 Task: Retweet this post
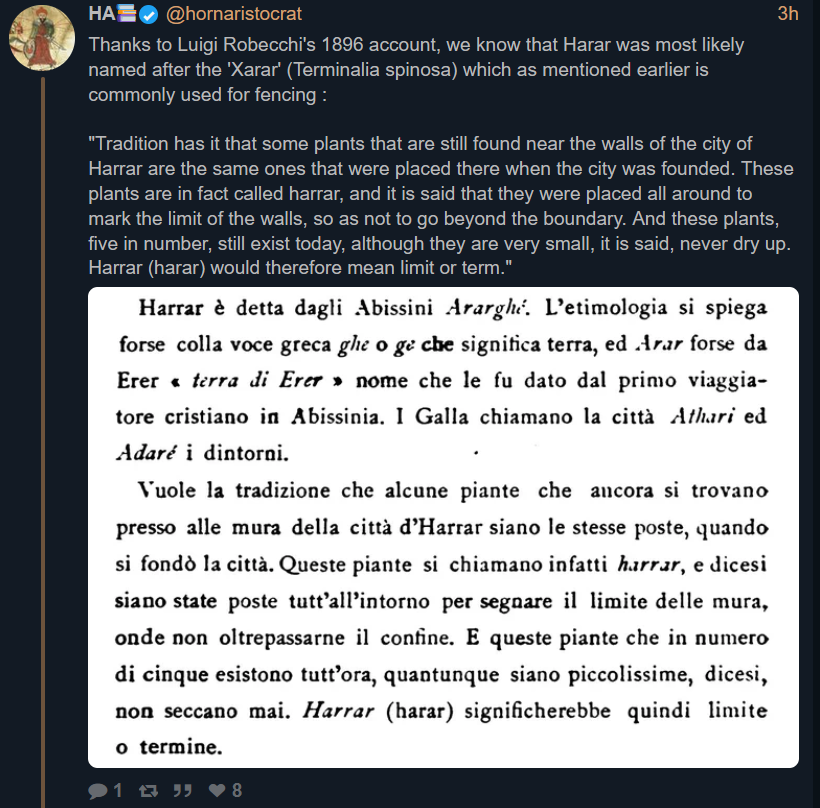pyautogui.click(x=148, y=791)
